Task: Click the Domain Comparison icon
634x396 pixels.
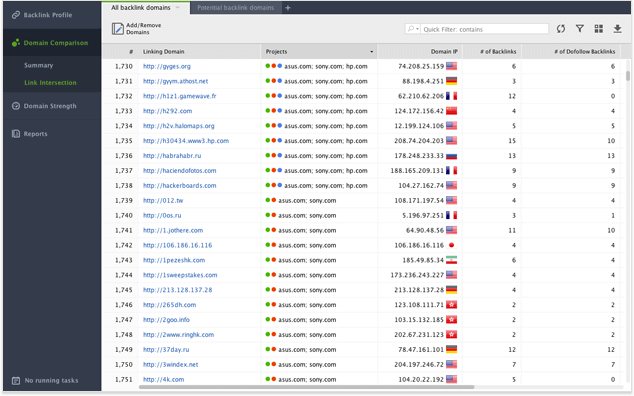Action: tap(16, 42)
